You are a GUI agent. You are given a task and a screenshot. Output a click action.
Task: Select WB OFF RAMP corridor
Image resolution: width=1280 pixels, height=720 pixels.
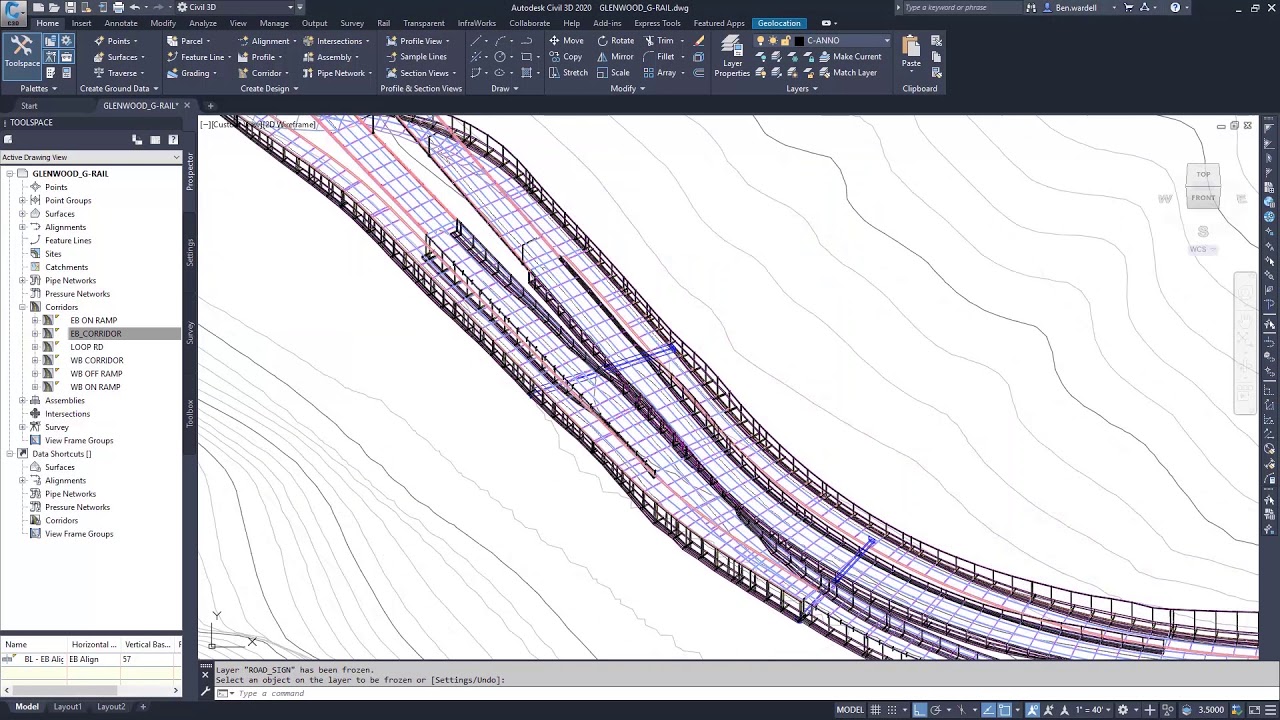(96, 374)
